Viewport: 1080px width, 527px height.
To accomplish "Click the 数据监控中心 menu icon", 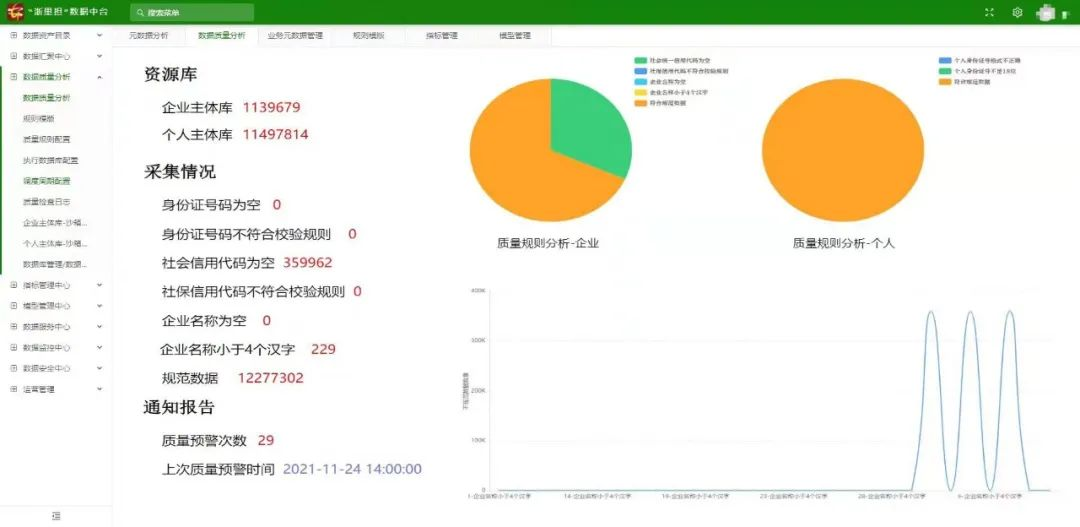I will point(14,347).
